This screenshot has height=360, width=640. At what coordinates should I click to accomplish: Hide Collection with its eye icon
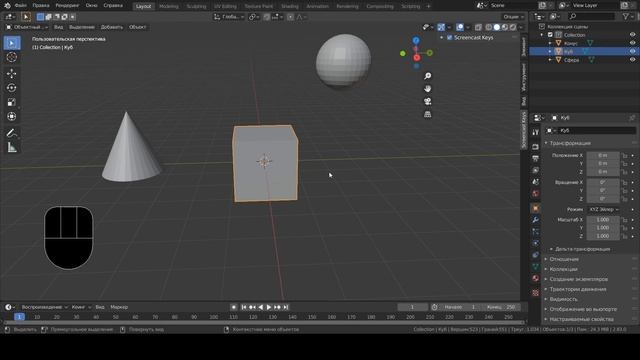(632, 35)
